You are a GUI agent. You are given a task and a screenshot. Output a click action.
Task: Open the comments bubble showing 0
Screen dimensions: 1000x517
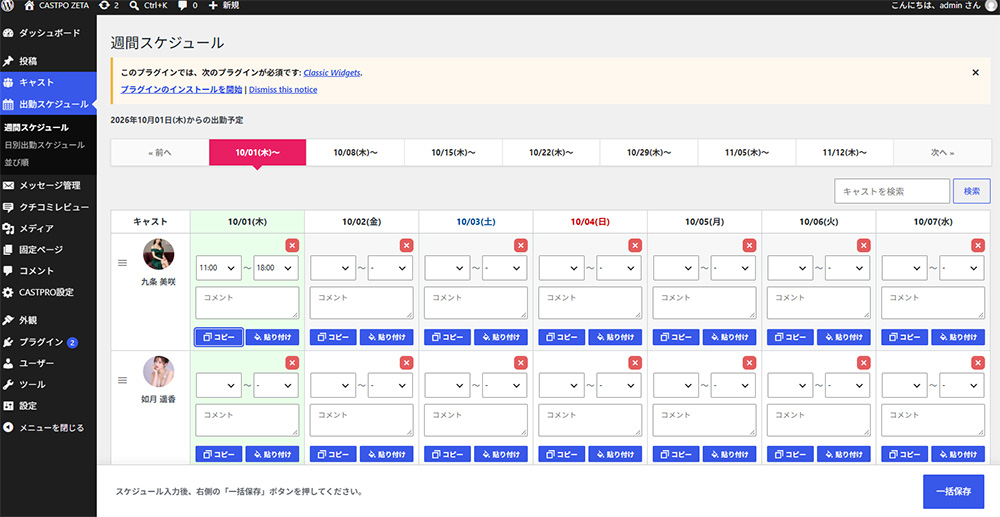point(187,6)
